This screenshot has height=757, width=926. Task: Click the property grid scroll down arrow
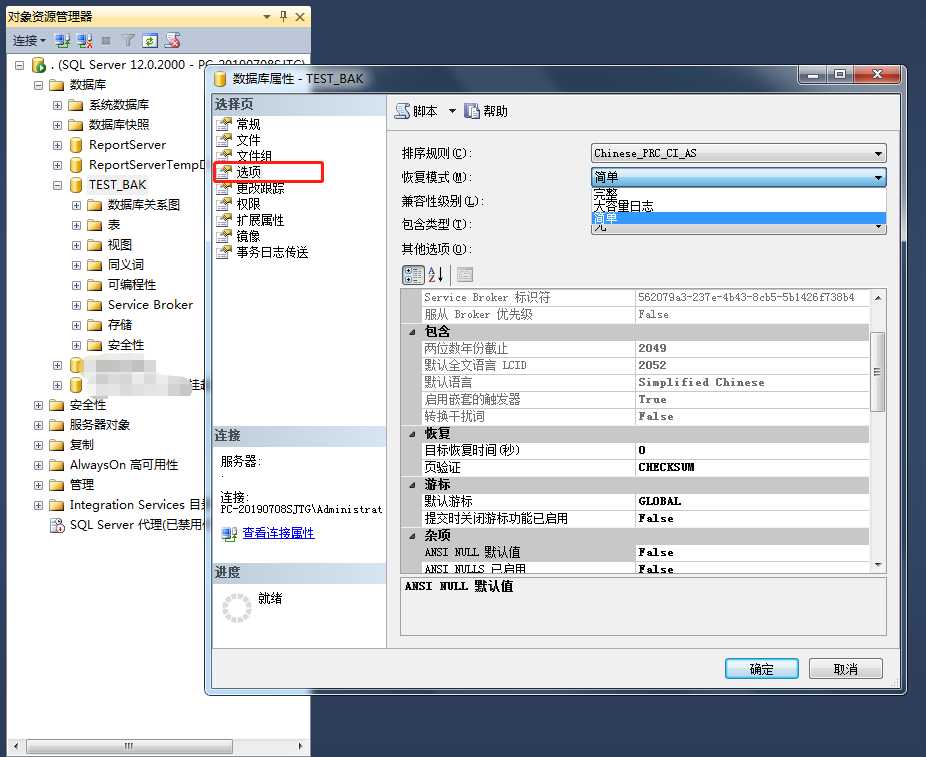click(x=878, y=565)
